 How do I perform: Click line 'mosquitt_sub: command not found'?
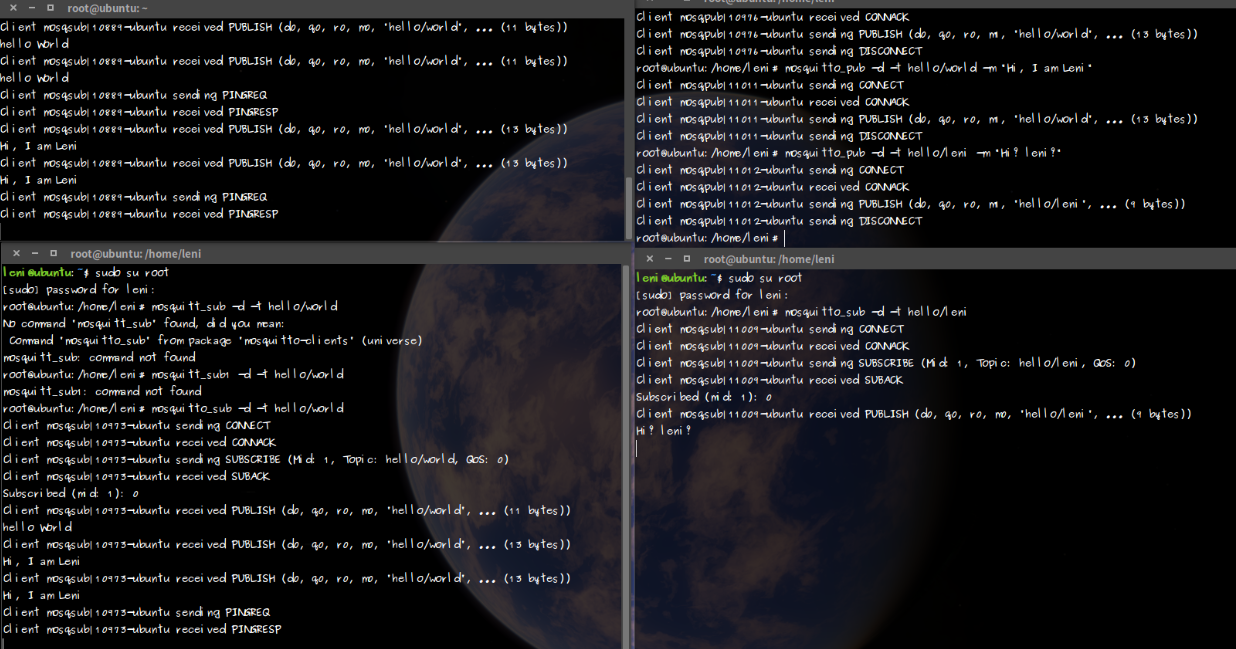point(99,357)
